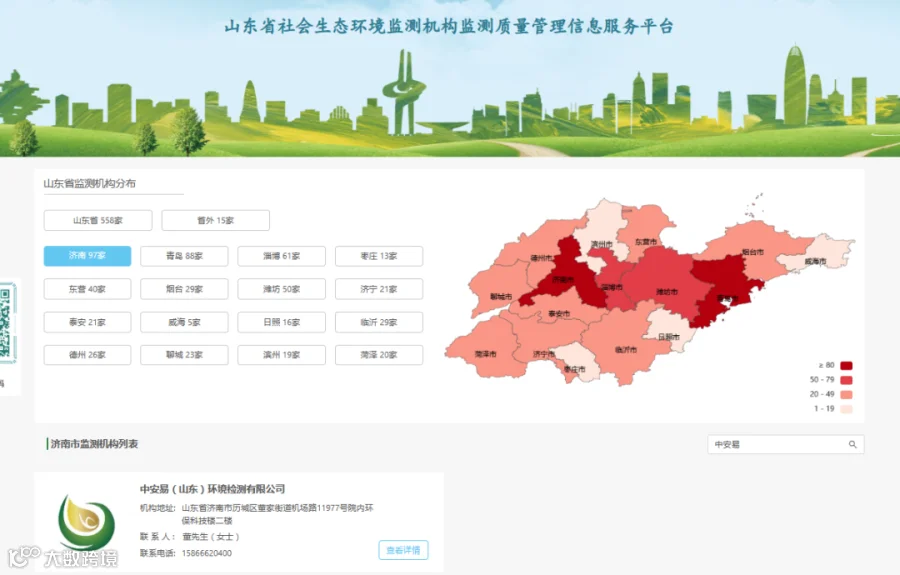Image resolution: width=900 pixels, height=575 pixels.
Task: Open 省外 15家 tab
Action: coord(216,220)
